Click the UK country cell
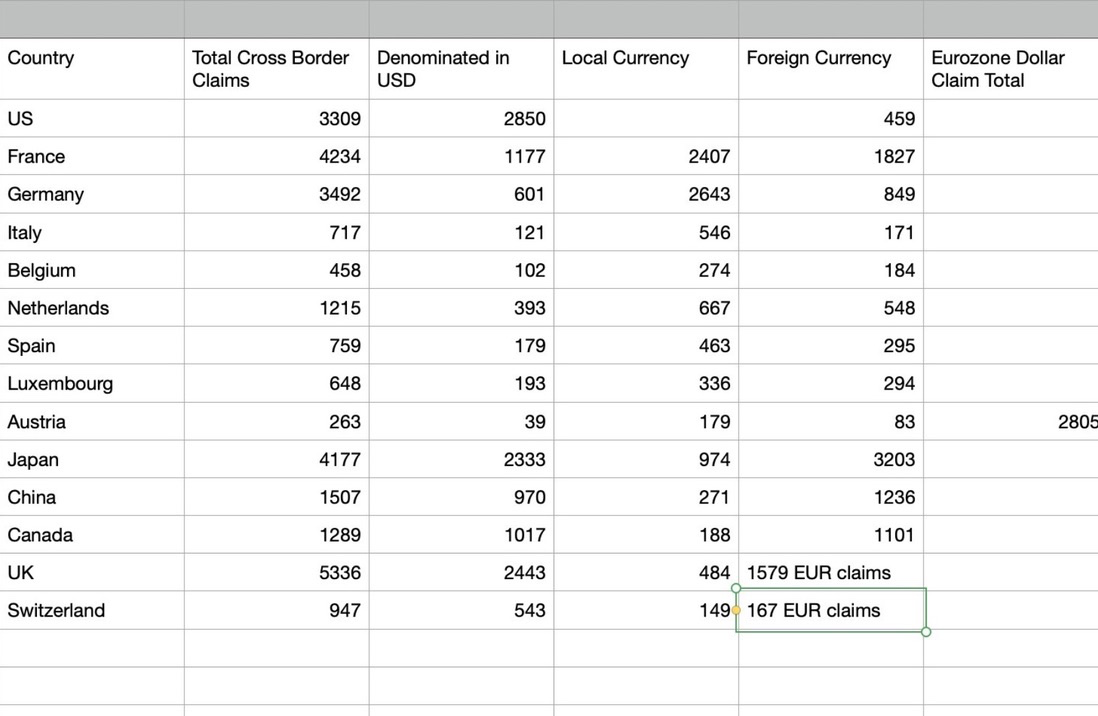Viewport: 1098px width, 716px height. (92, 572)
